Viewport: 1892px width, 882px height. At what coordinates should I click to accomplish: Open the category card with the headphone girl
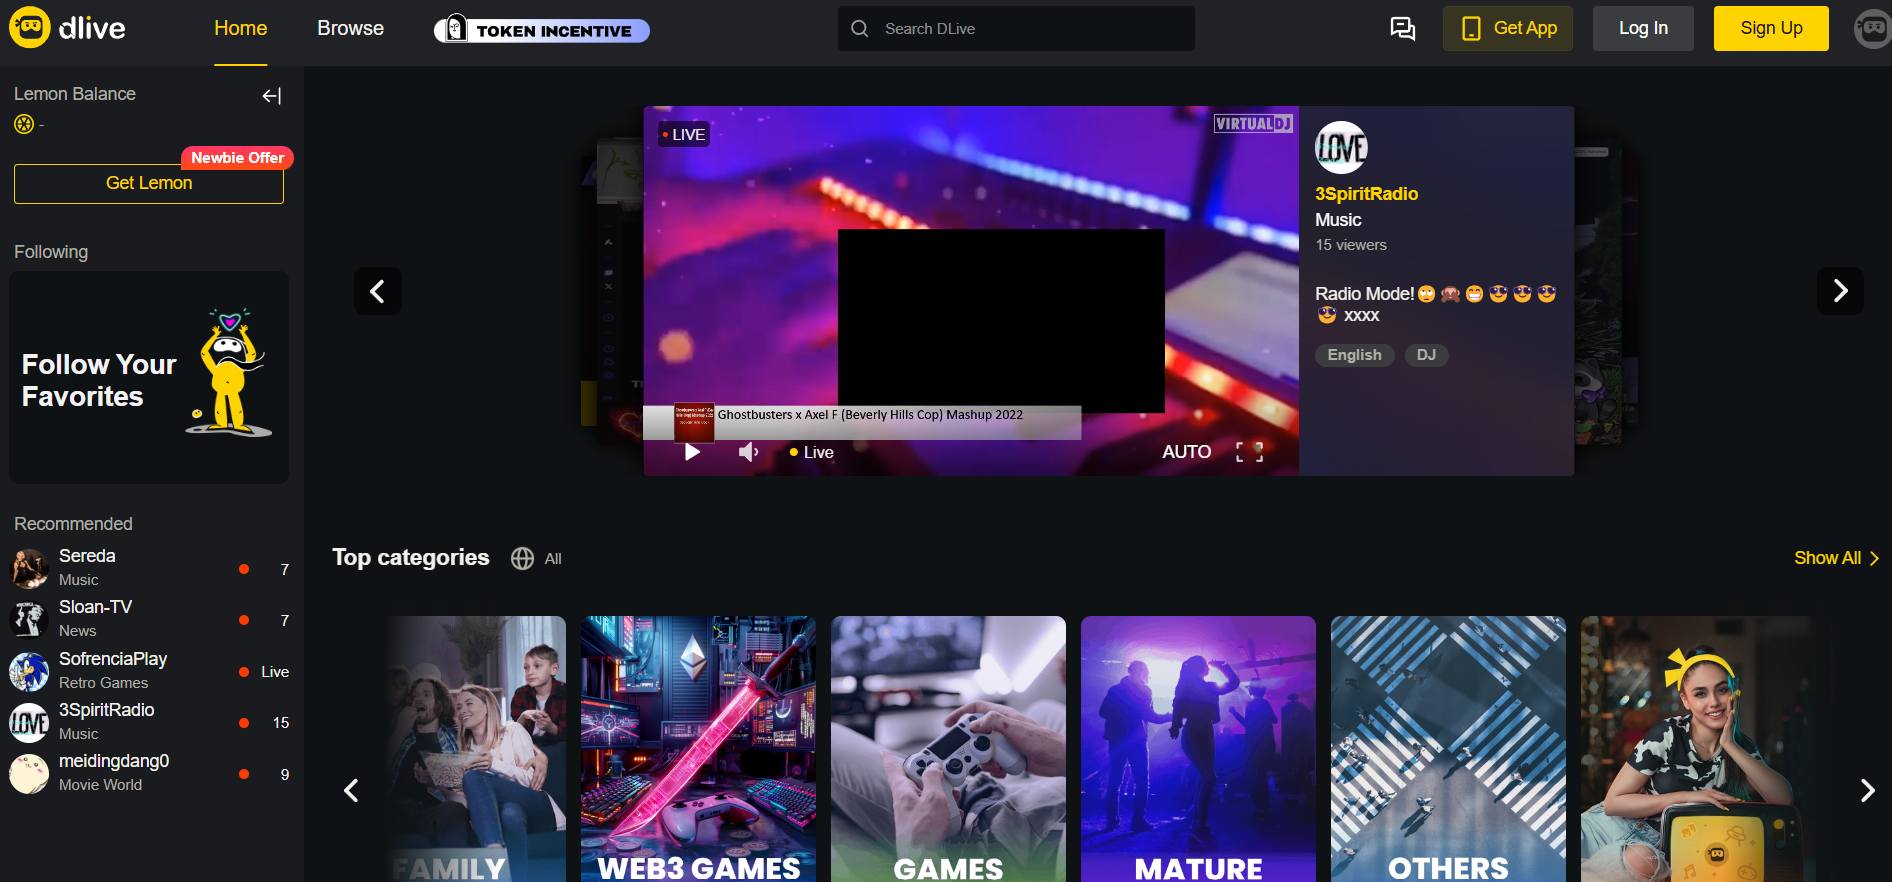pos(1698,749)
